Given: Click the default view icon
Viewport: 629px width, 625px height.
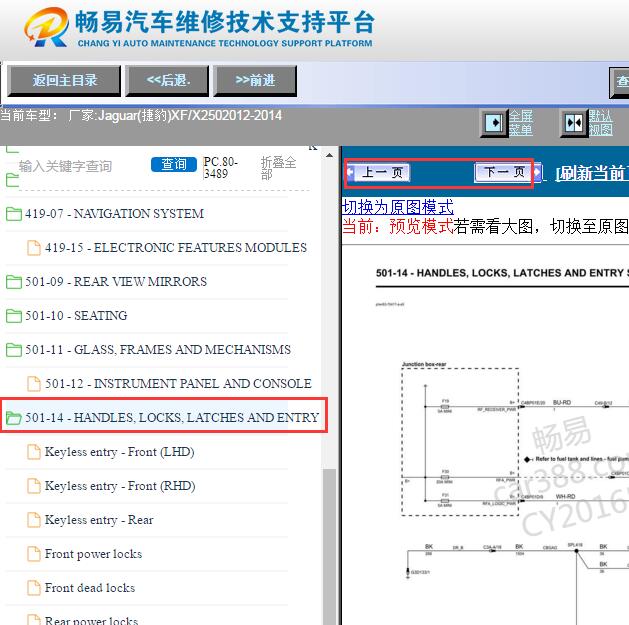Looking at the screenshot, I should pos(574,123).
